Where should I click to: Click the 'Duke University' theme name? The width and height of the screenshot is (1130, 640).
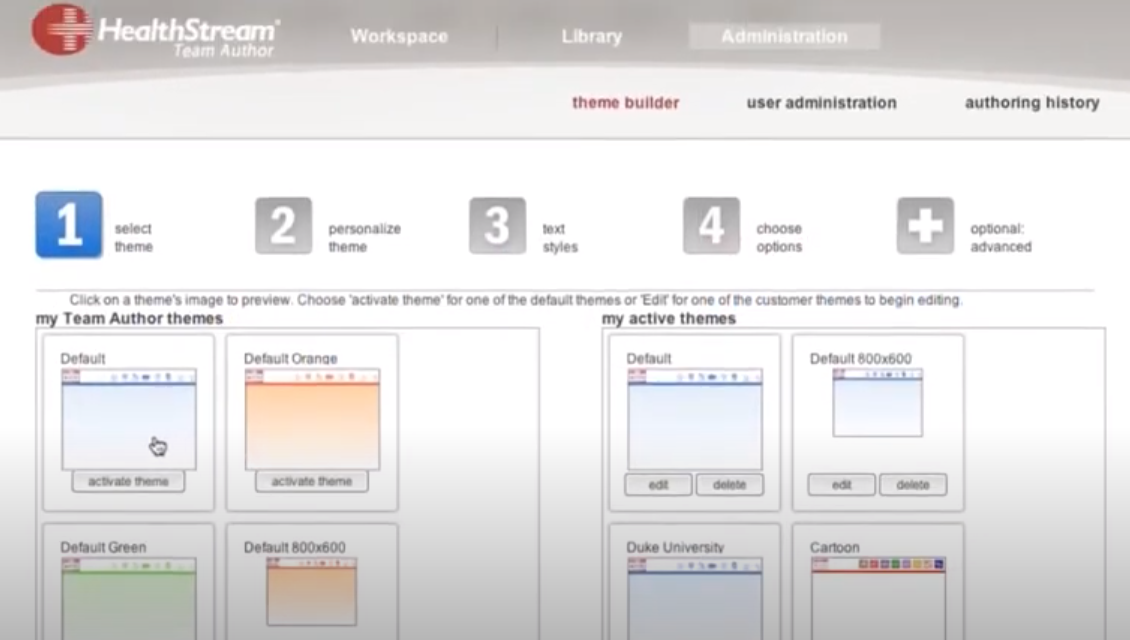click(x=675, y=547)
